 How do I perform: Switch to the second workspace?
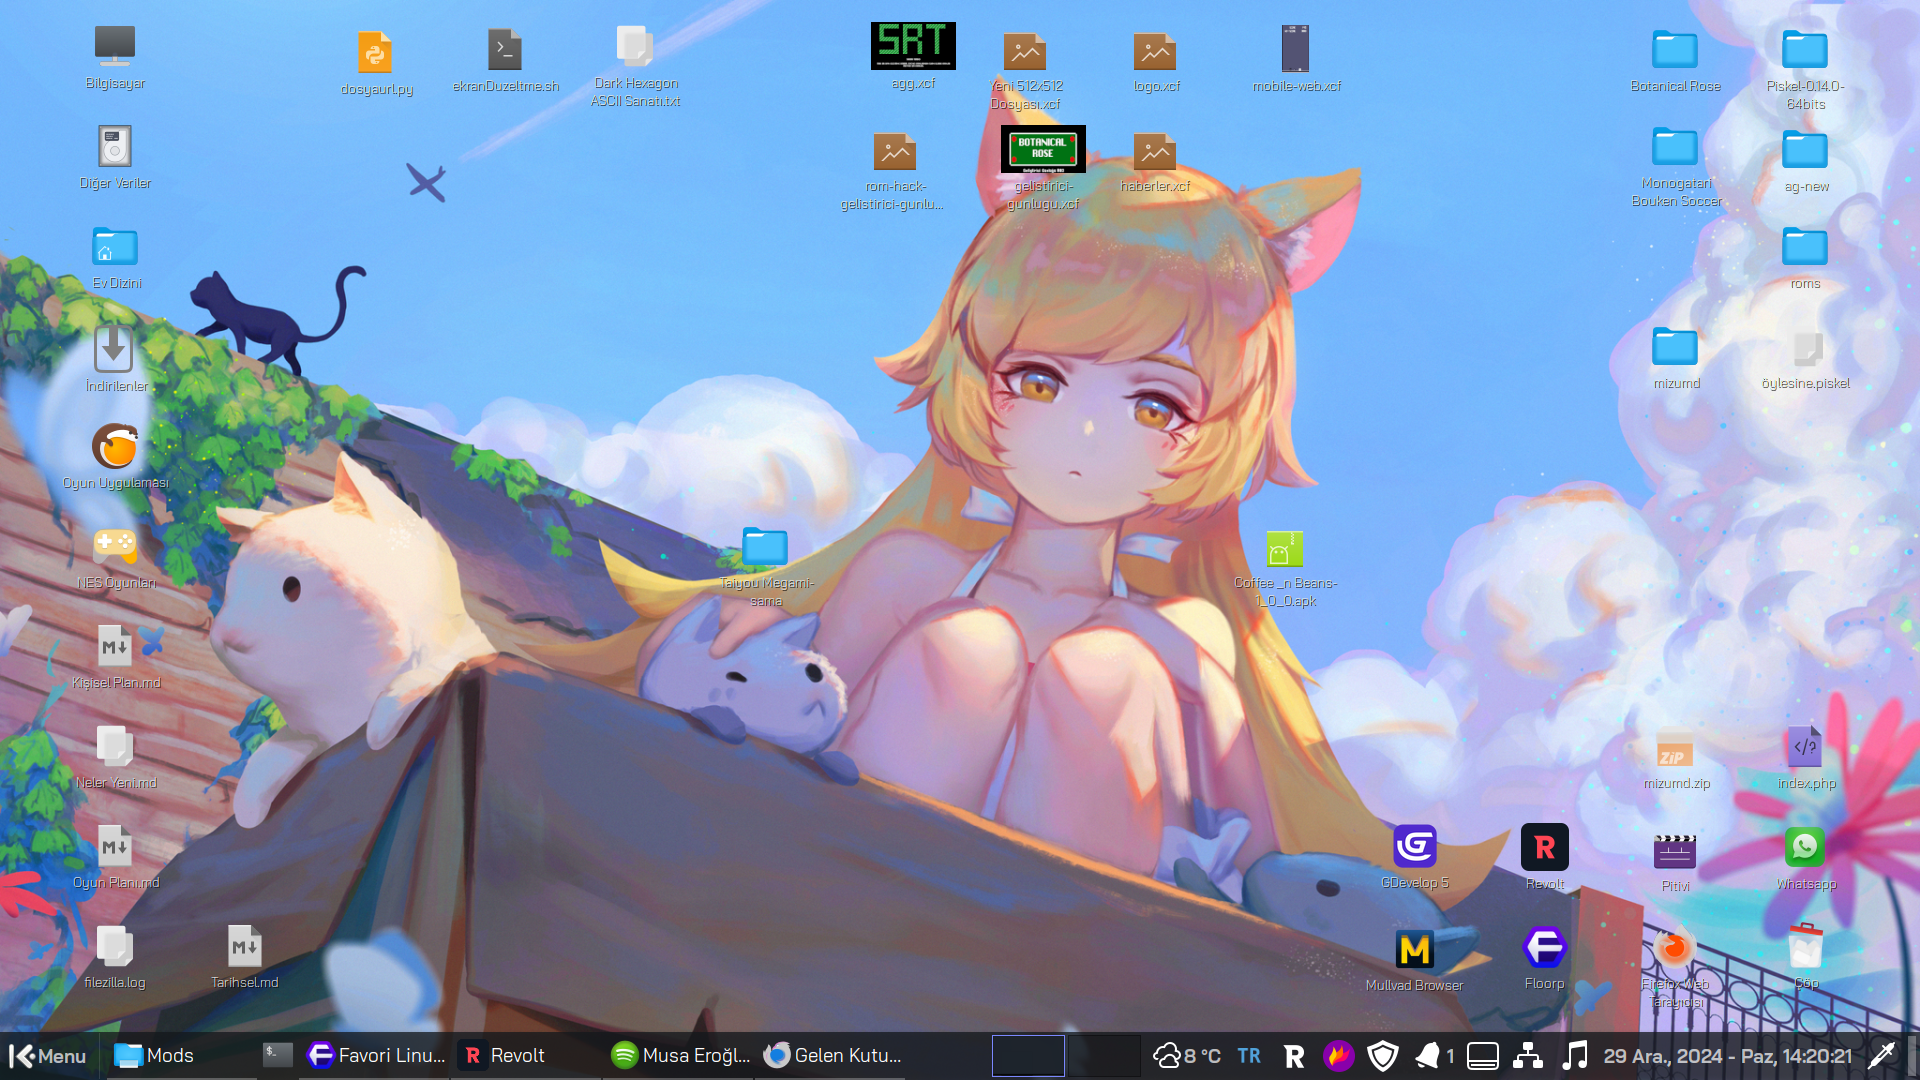click(x=1103, y=1056)
